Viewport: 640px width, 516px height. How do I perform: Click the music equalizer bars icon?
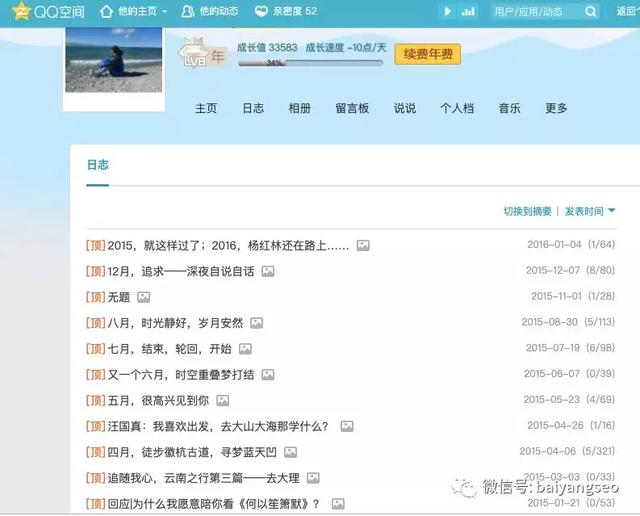pos(468,12)
